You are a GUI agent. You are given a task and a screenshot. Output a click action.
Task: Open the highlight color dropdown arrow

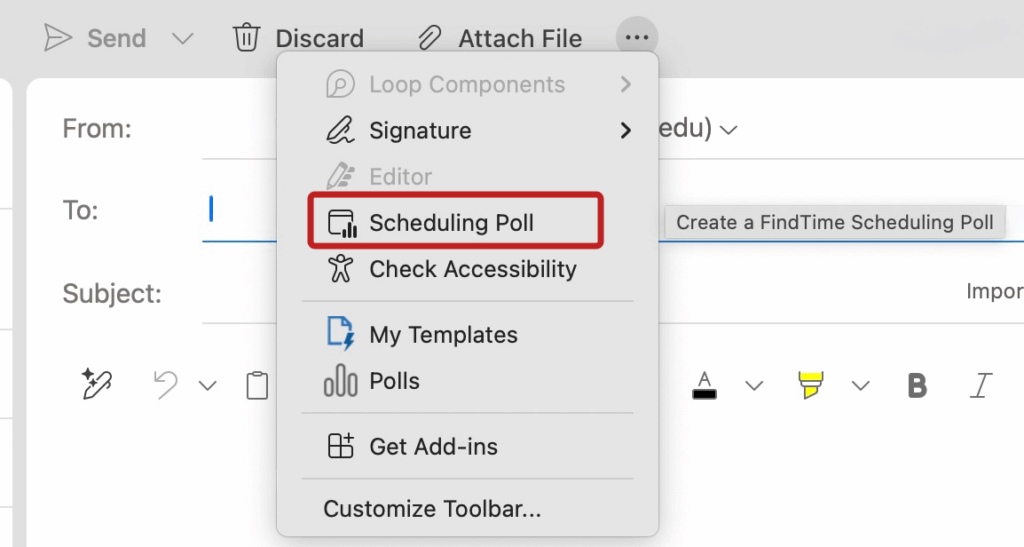(860, 386)
